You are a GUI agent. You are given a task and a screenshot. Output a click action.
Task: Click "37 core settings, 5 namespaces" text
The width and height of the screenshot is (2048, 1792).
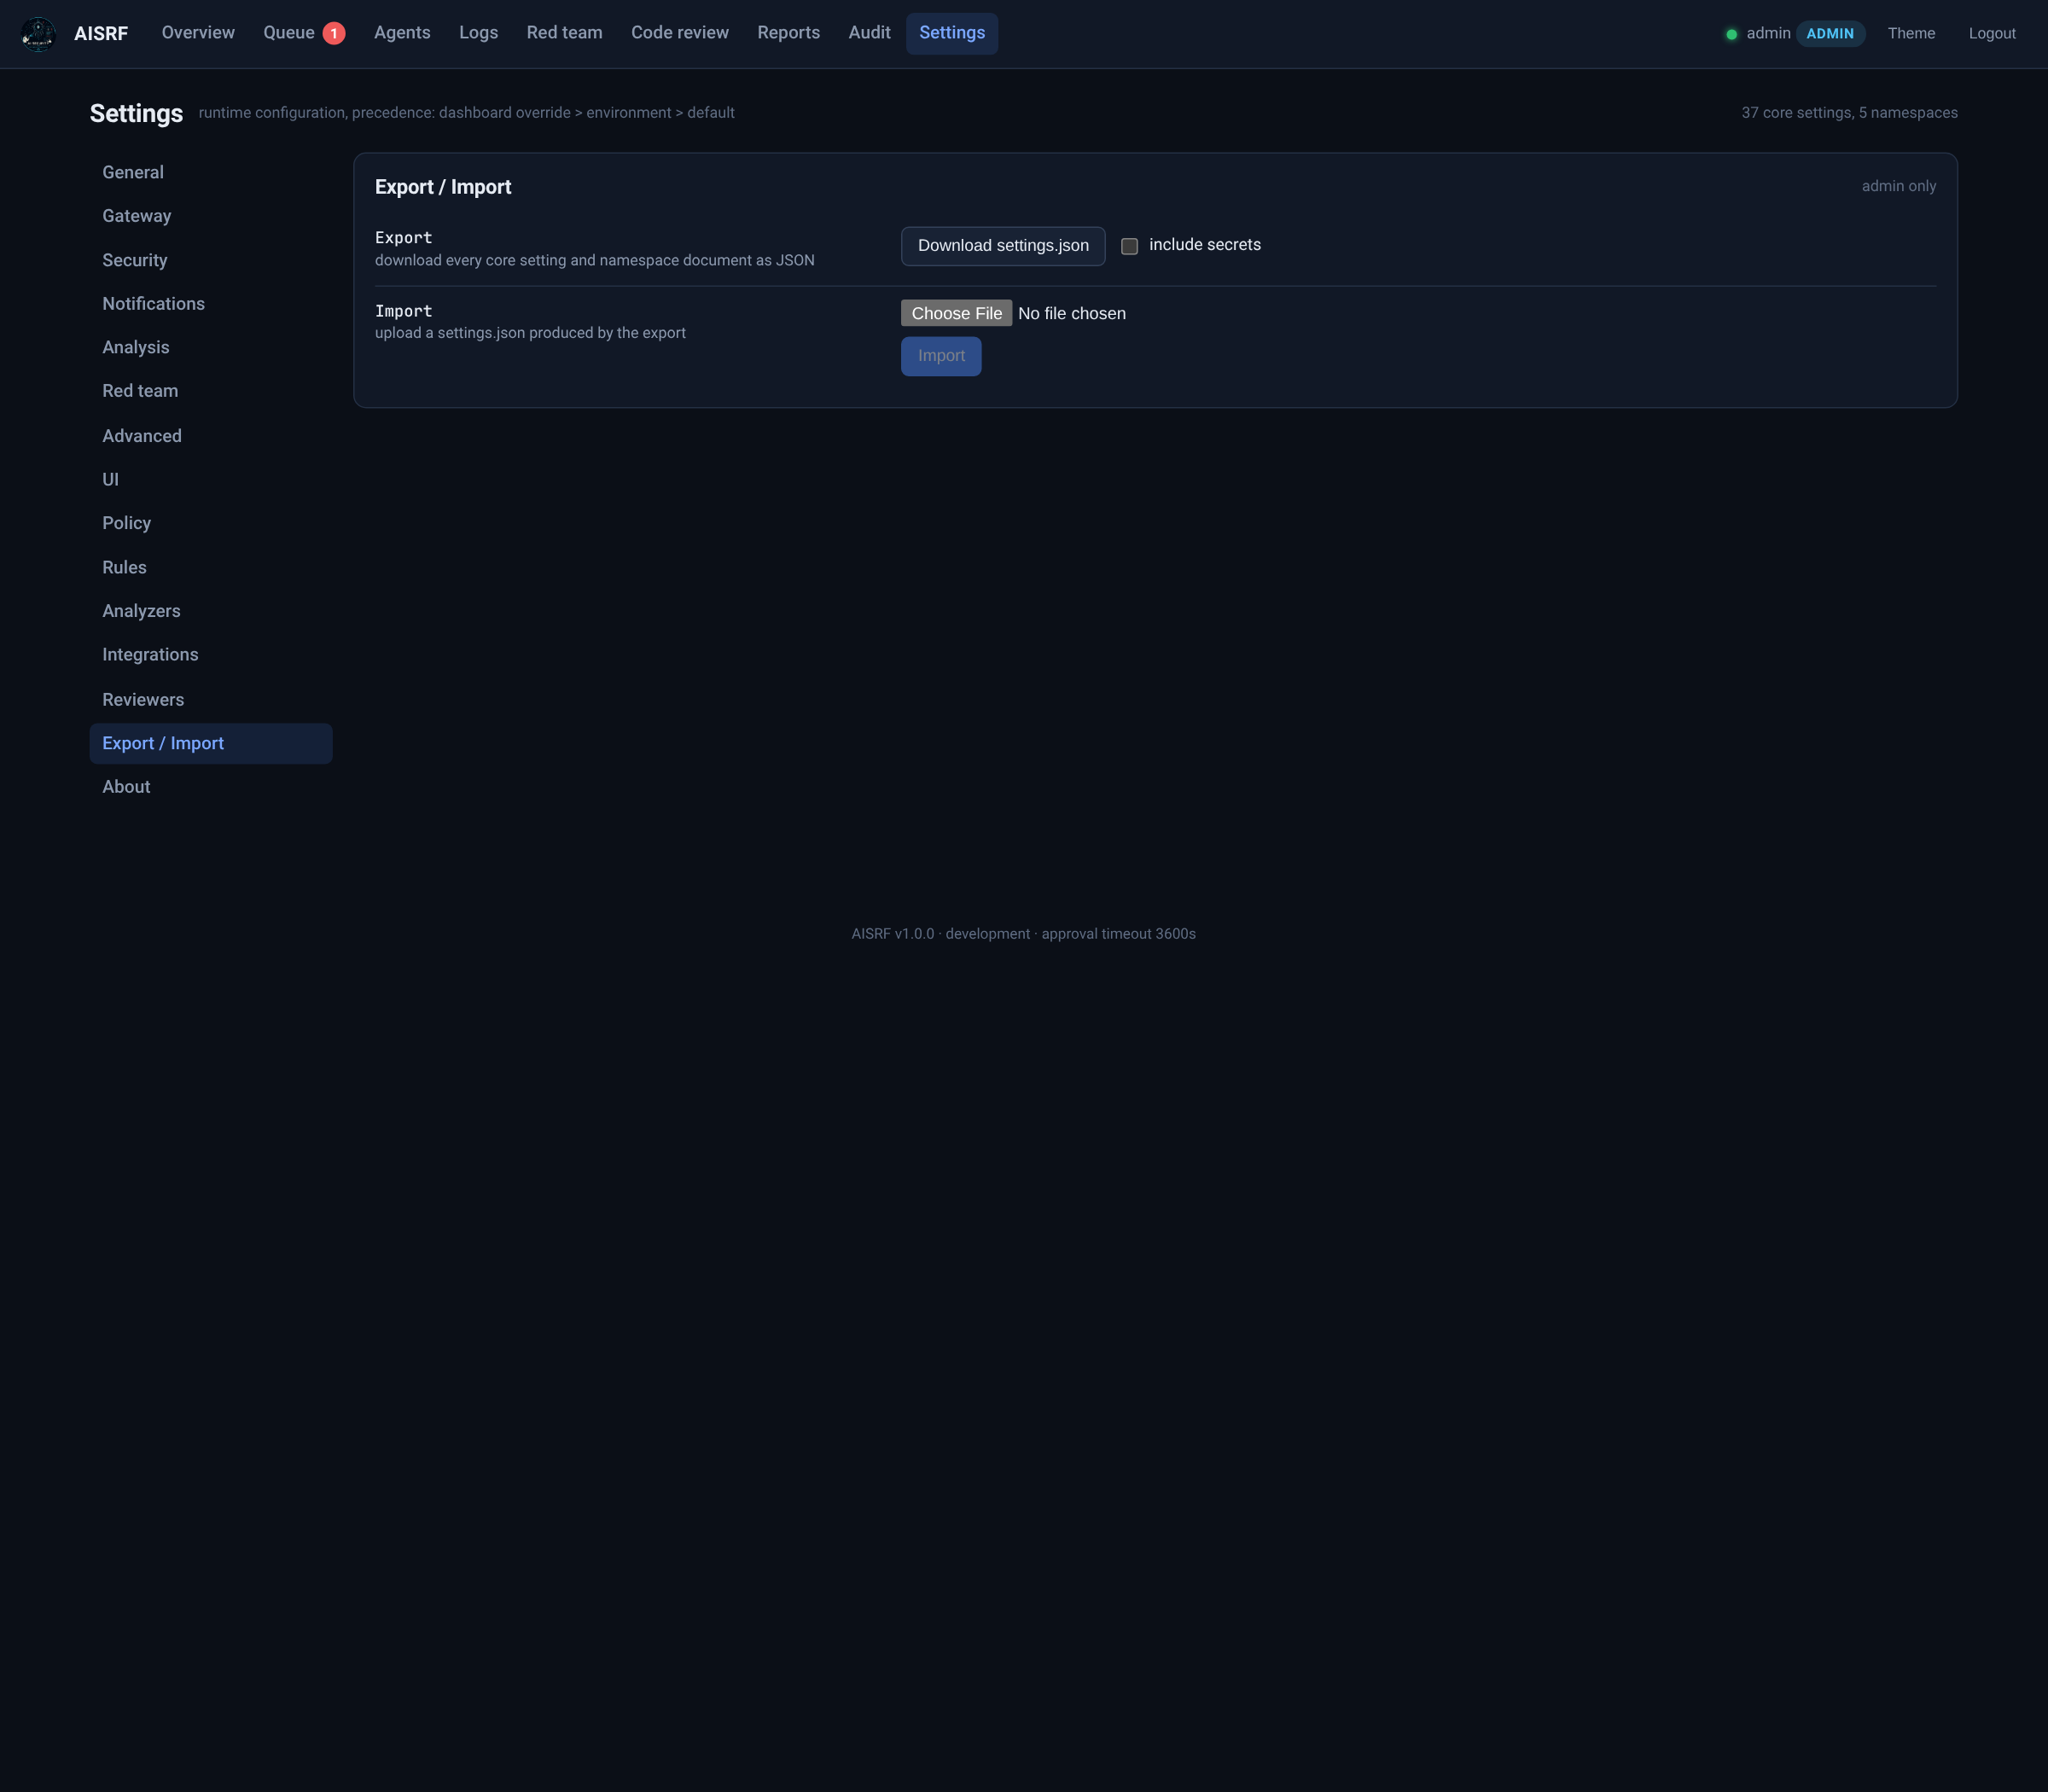coord(1849,113)
